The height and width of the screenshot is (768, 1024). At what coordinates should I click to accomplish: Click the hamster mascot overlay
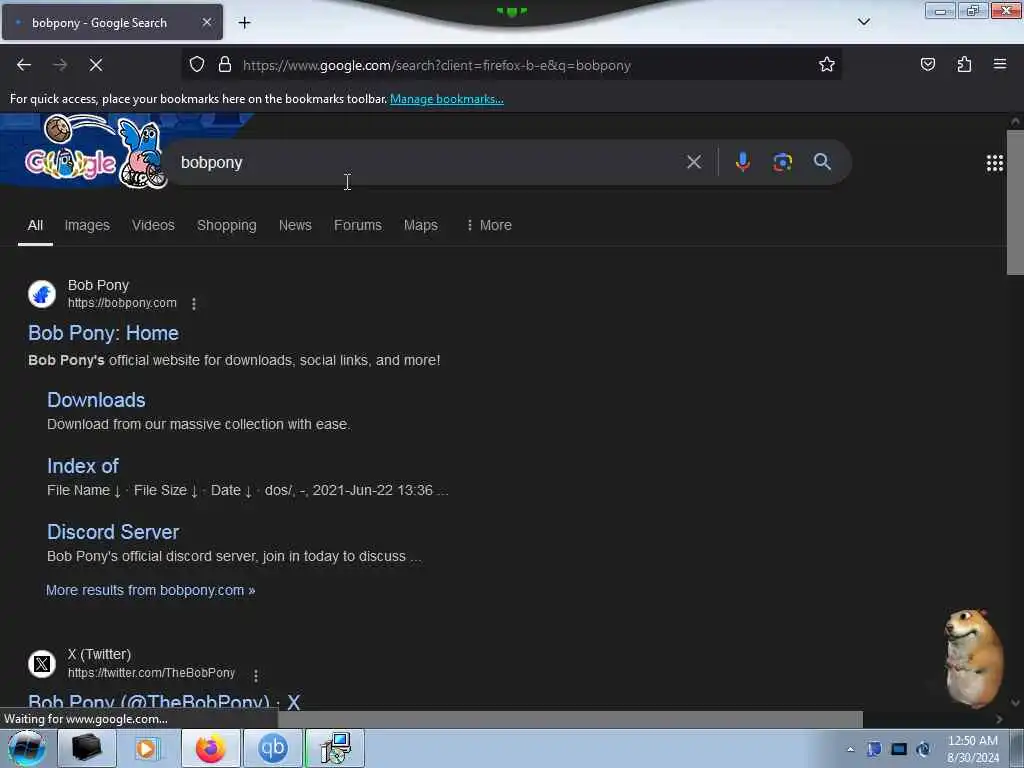pos(974,658)
